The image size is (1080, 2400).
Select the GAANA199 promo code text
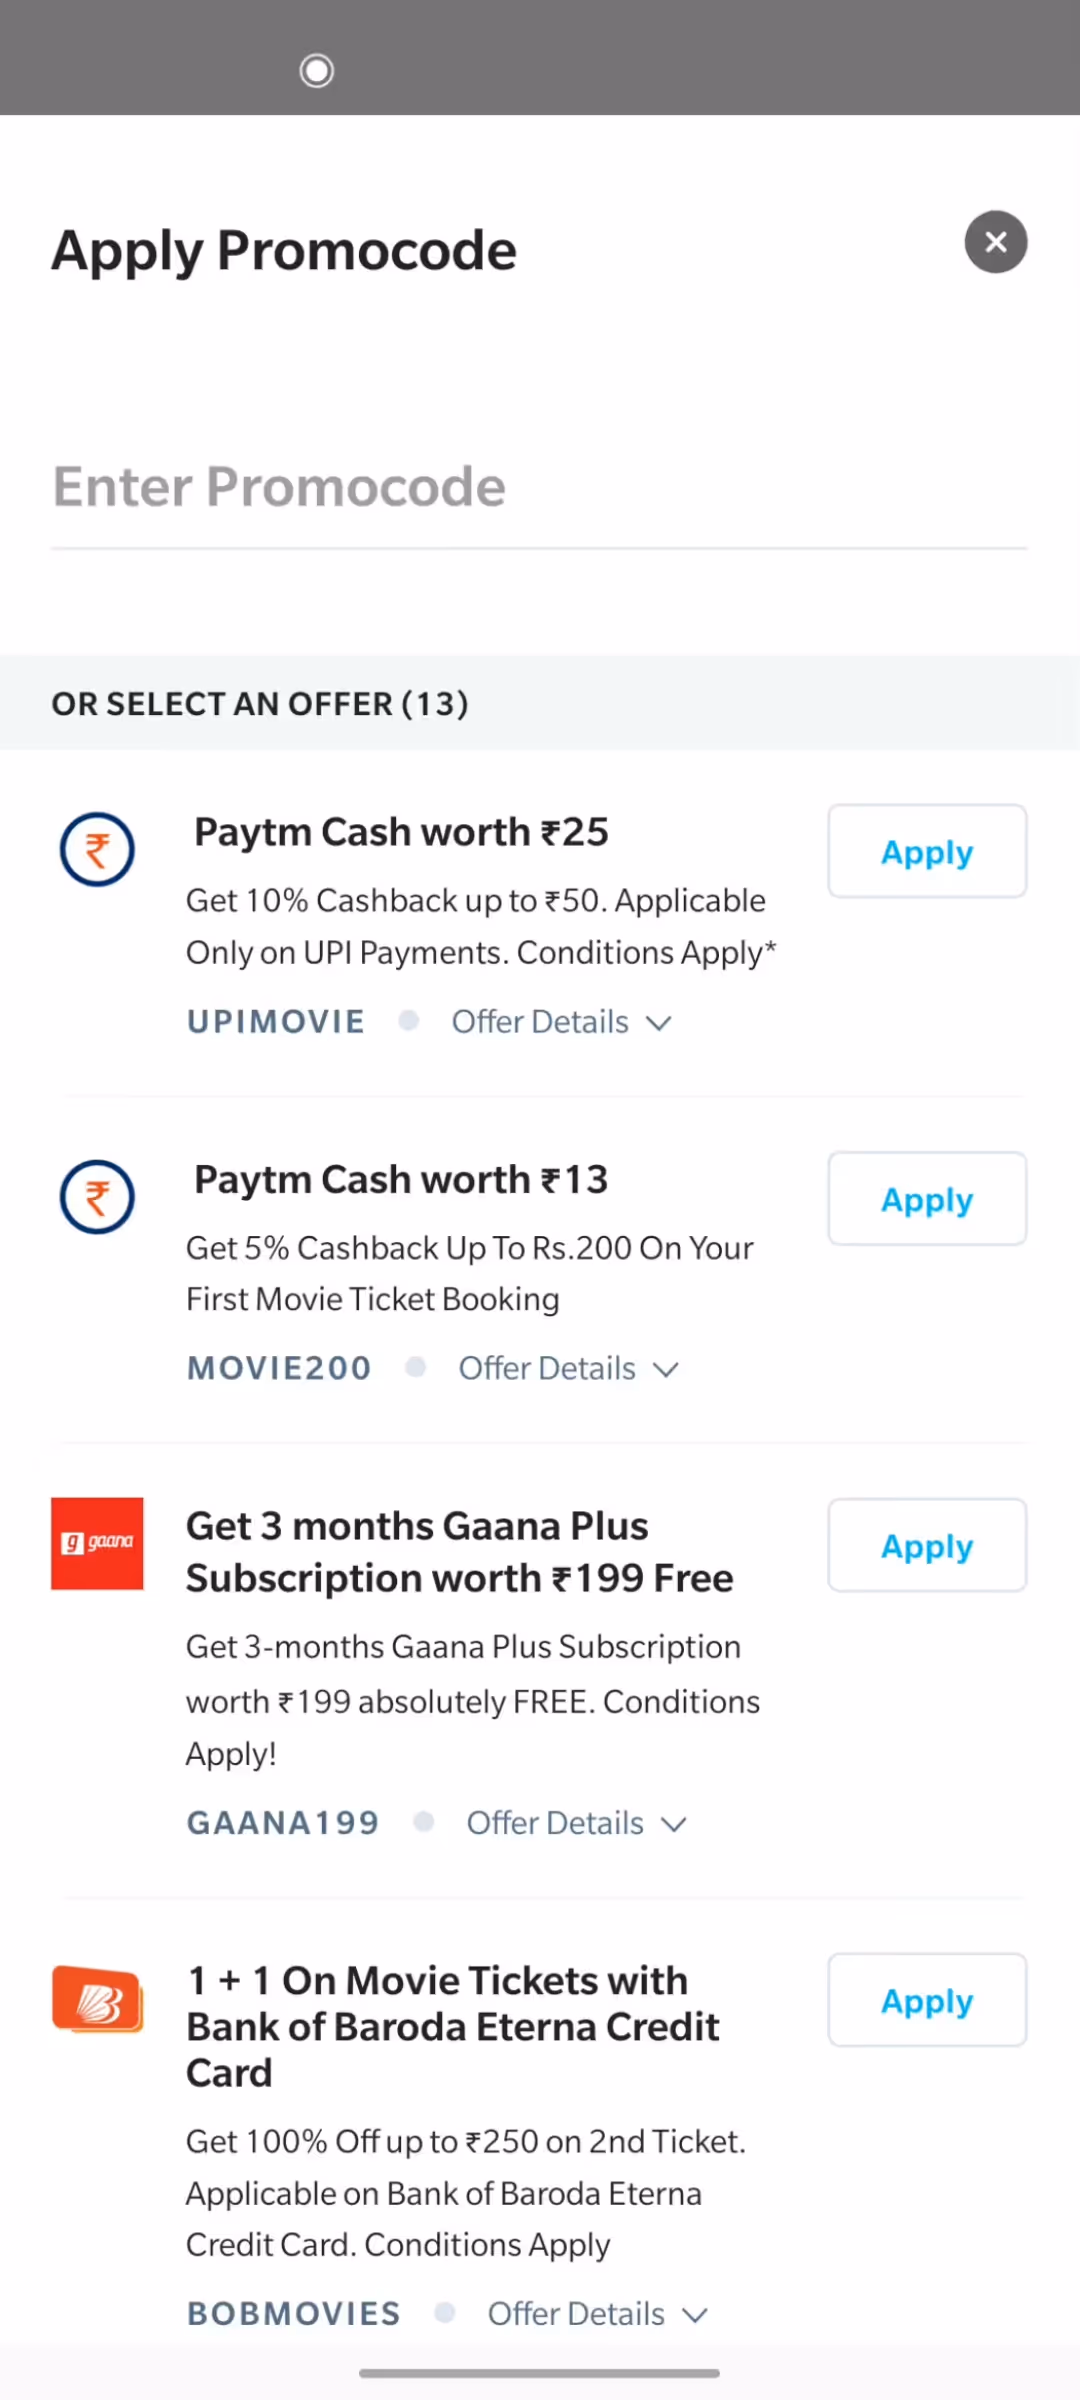[x=283, y=1823]
